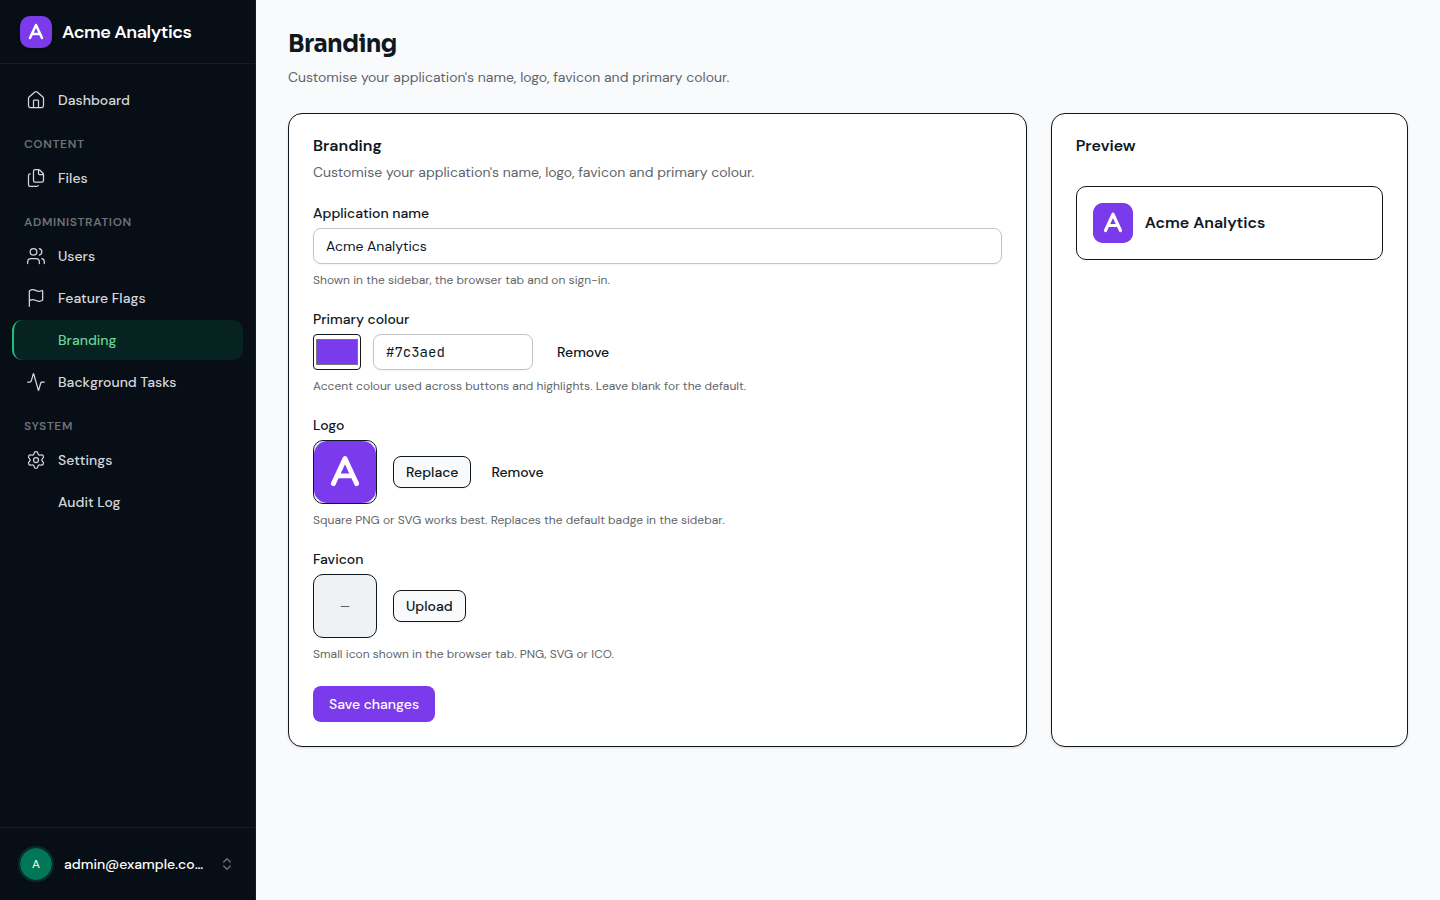Remove the primary colour
The width and height of the screenshot is (1440, 900).
(x=583, y=352)
